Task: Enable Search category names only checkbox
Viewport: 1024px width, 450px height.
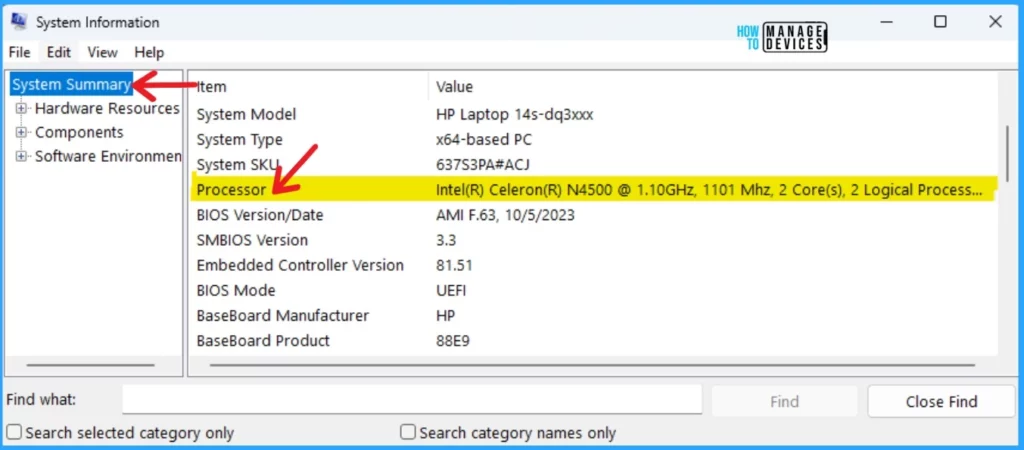Action: point(408,432)
